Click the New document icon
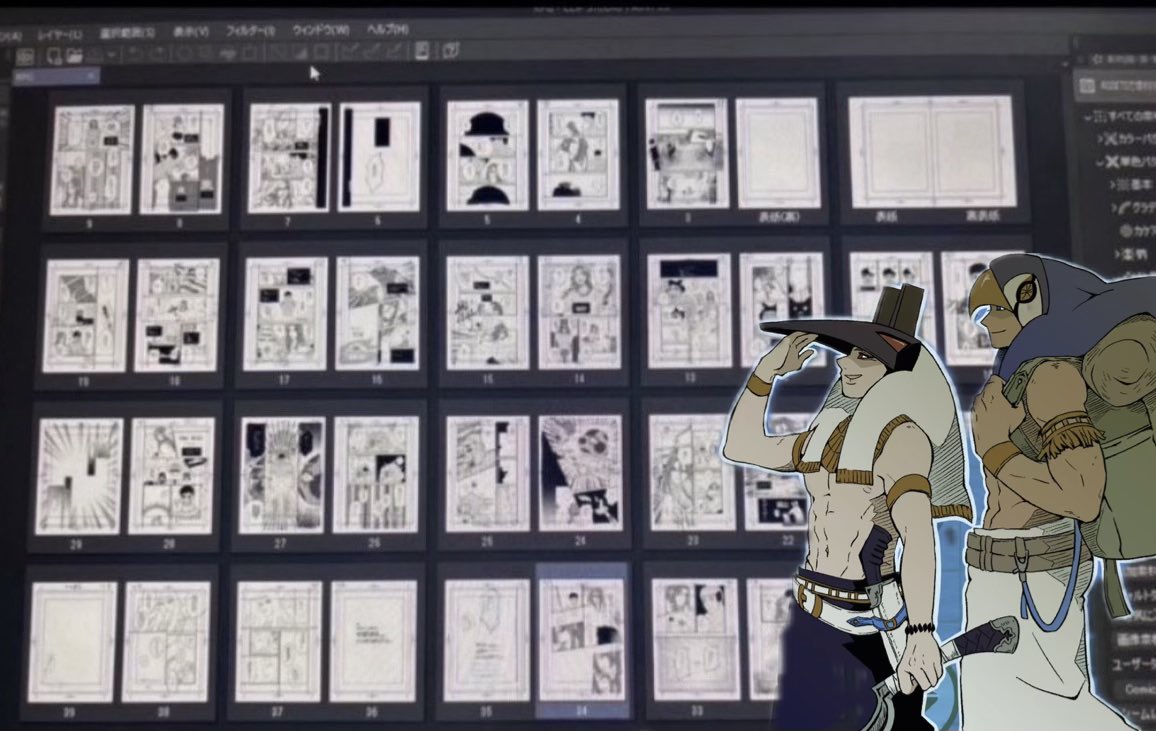 coord(54,56)
